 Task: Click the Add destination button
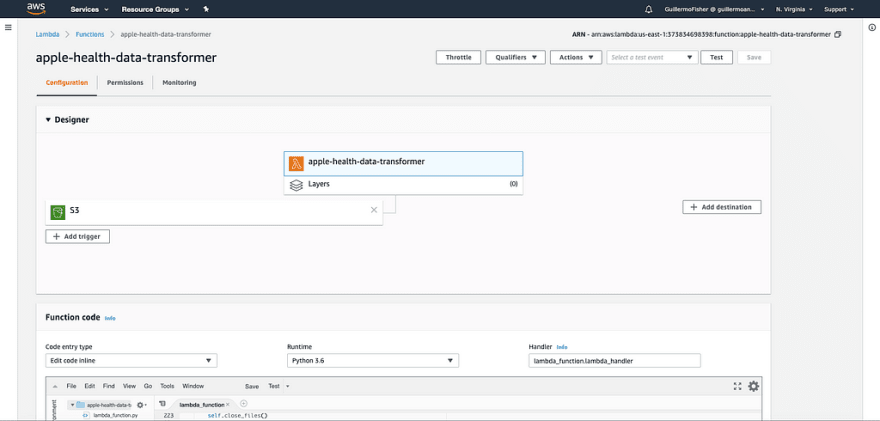[722, 207]
